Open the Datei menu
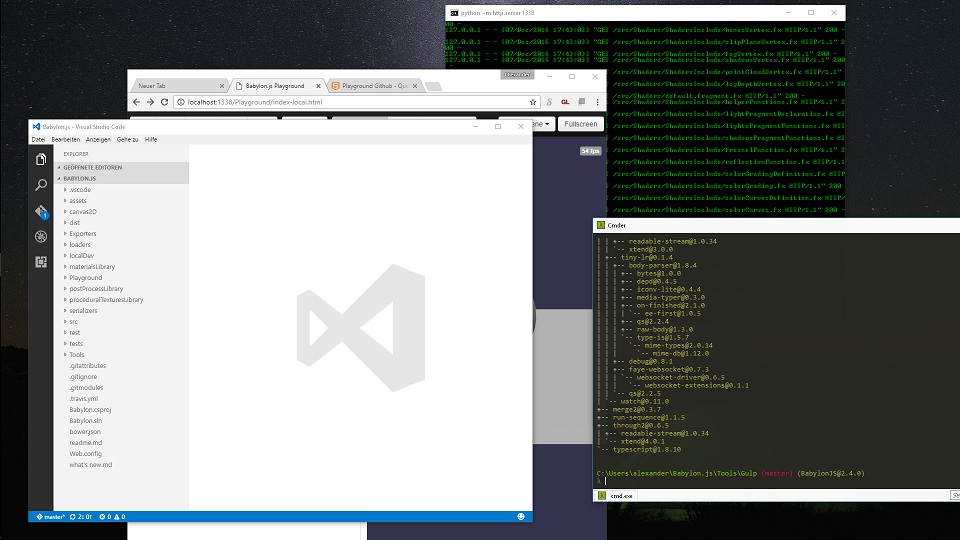 38,139
